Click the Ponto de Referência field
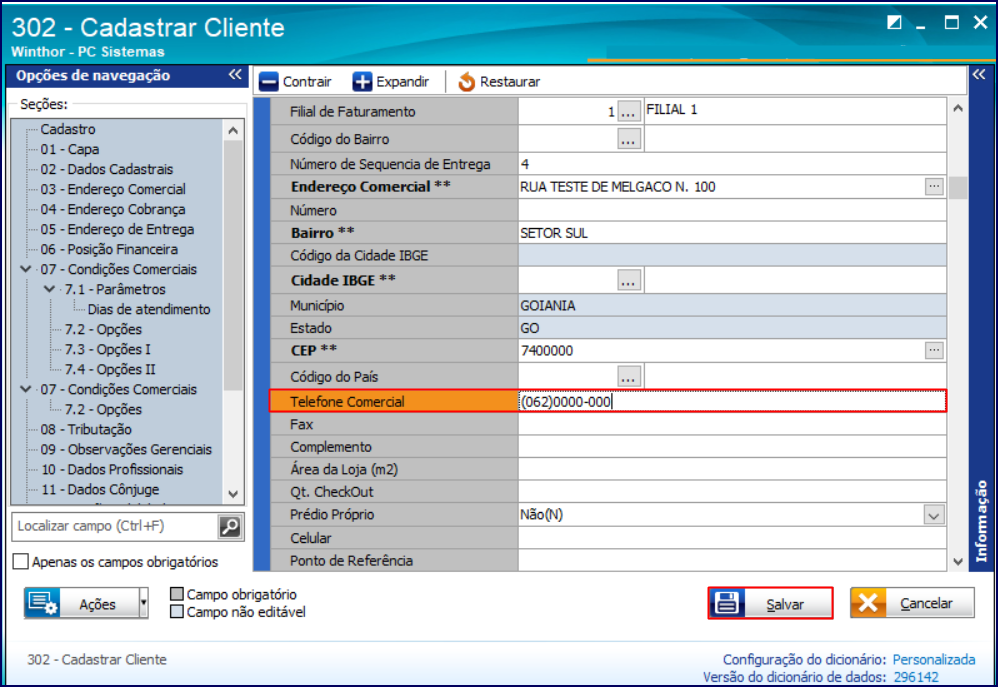The width and height of the screenshot is (998, 687). 732,560
